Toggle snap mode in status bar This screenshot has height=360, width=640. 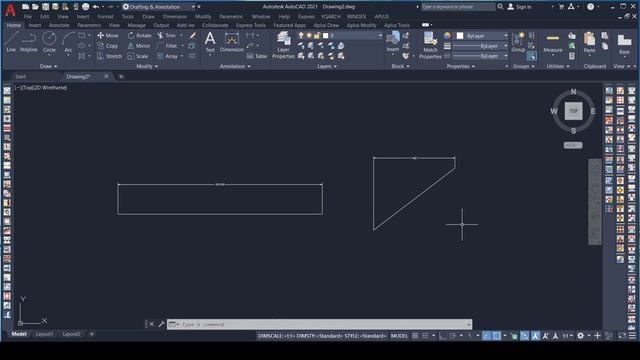pyautogui.click(x=425, y=336)
